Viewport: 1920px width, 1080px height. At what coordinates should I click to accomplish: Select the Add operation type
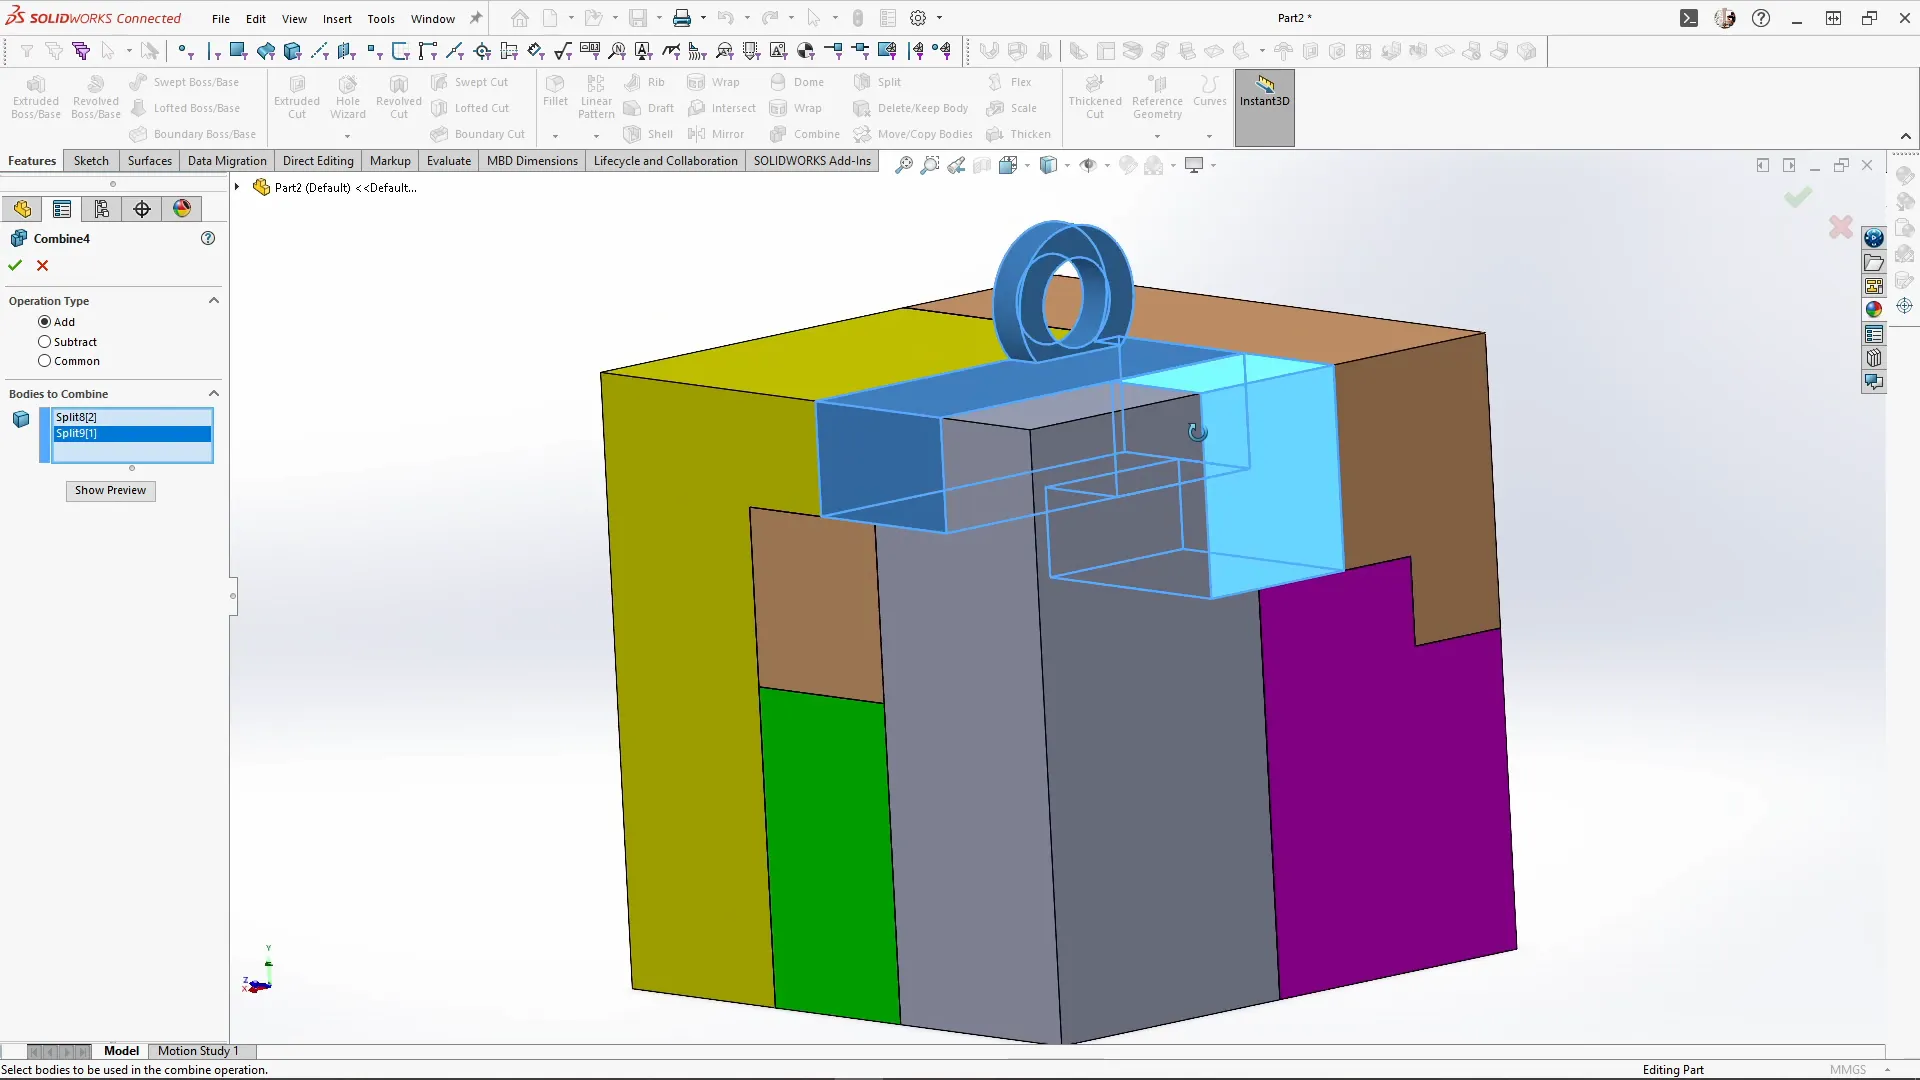45,322
